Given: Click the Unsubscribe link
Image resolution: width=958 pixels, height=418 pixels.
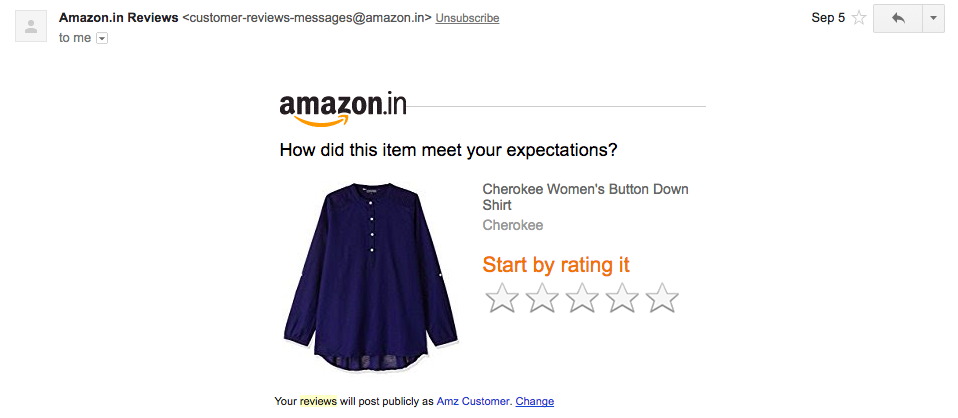Looking at the screenshot, I should pos(467,18).
